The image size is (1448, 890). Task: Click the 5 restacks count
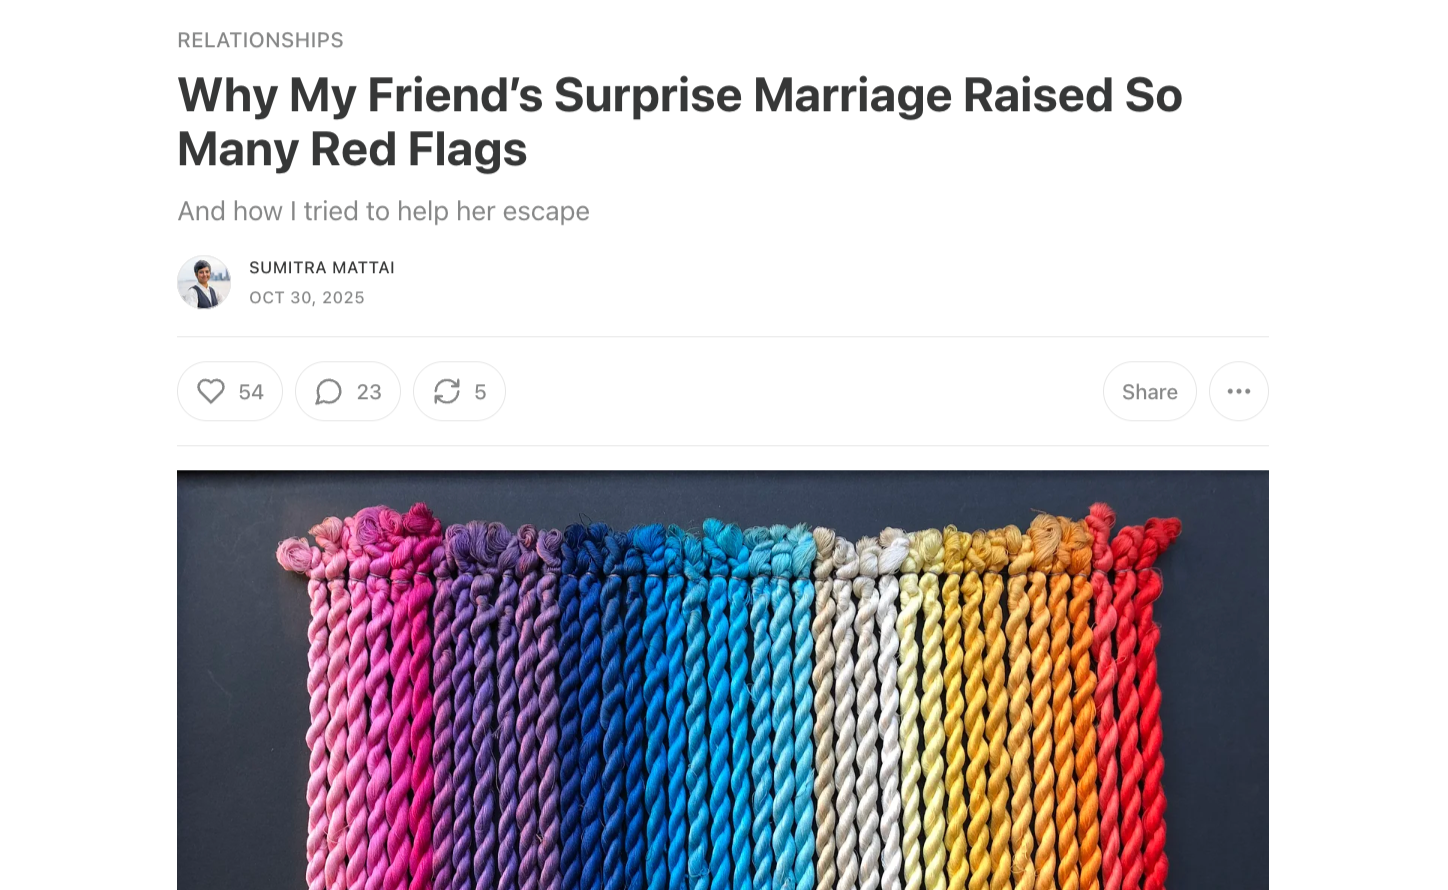[x=480, y=392]
